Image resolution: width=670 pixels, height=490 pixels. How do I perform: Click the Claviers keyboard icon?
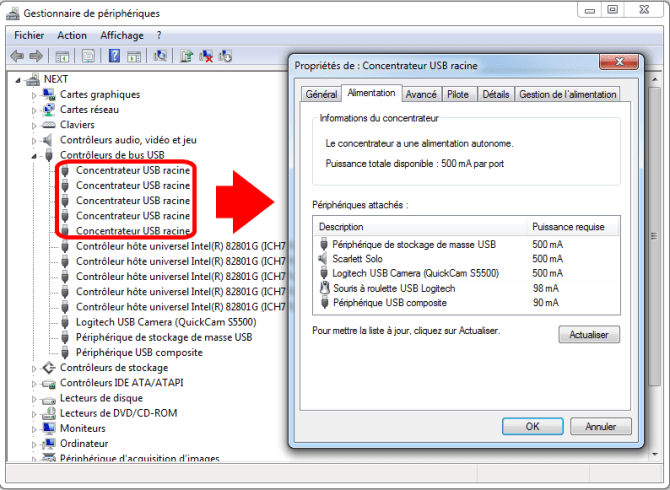click(x=49, y=125)
